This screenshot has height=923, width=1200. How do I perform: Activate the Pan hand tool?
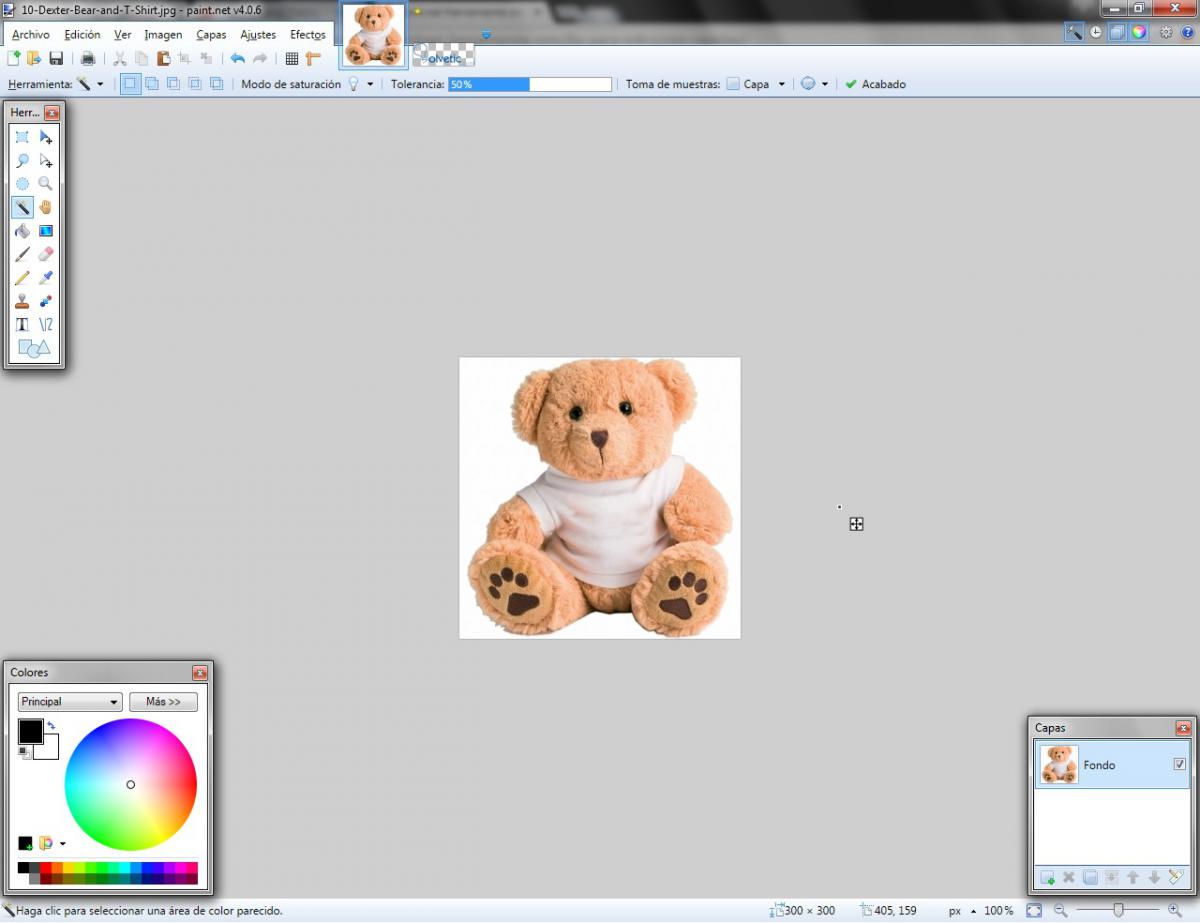pyautogui.click(x=45, y=207)
